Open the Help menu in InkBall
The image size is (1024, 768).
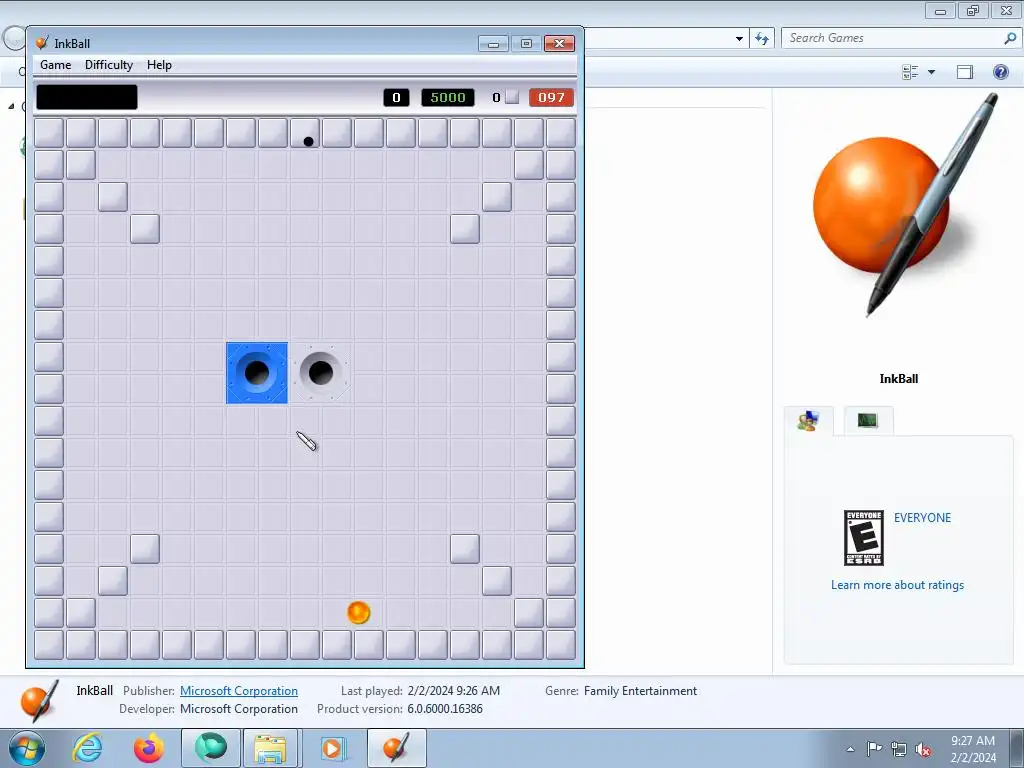tap(159, 65)
